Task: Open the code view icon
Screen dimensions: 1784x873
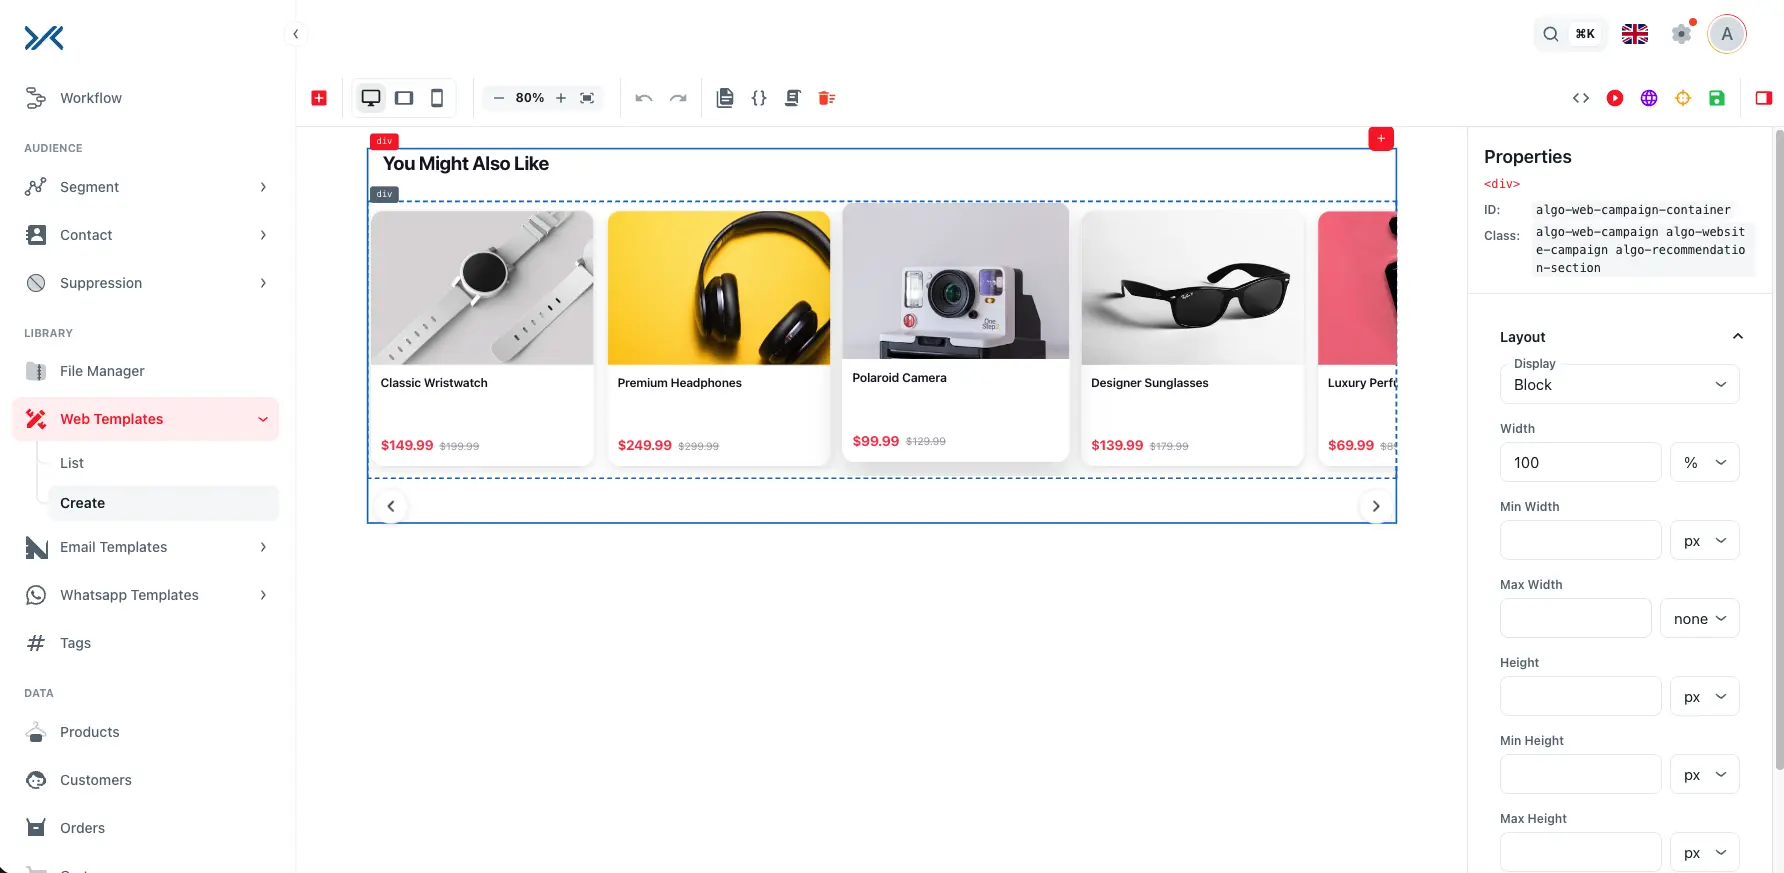Action: point(1581,98)
